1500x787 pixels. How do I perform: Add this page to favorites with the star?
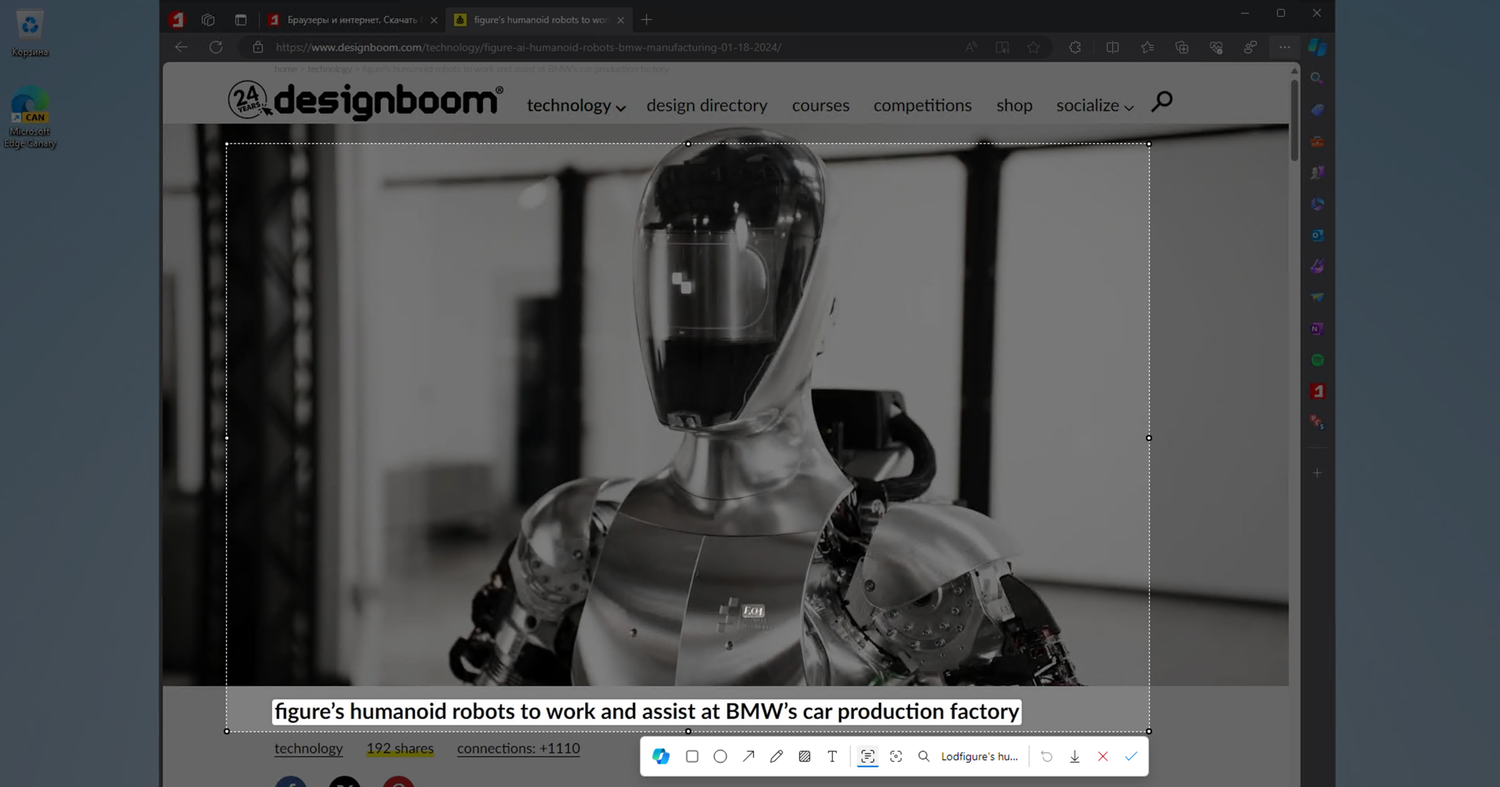coord(1033,47)
